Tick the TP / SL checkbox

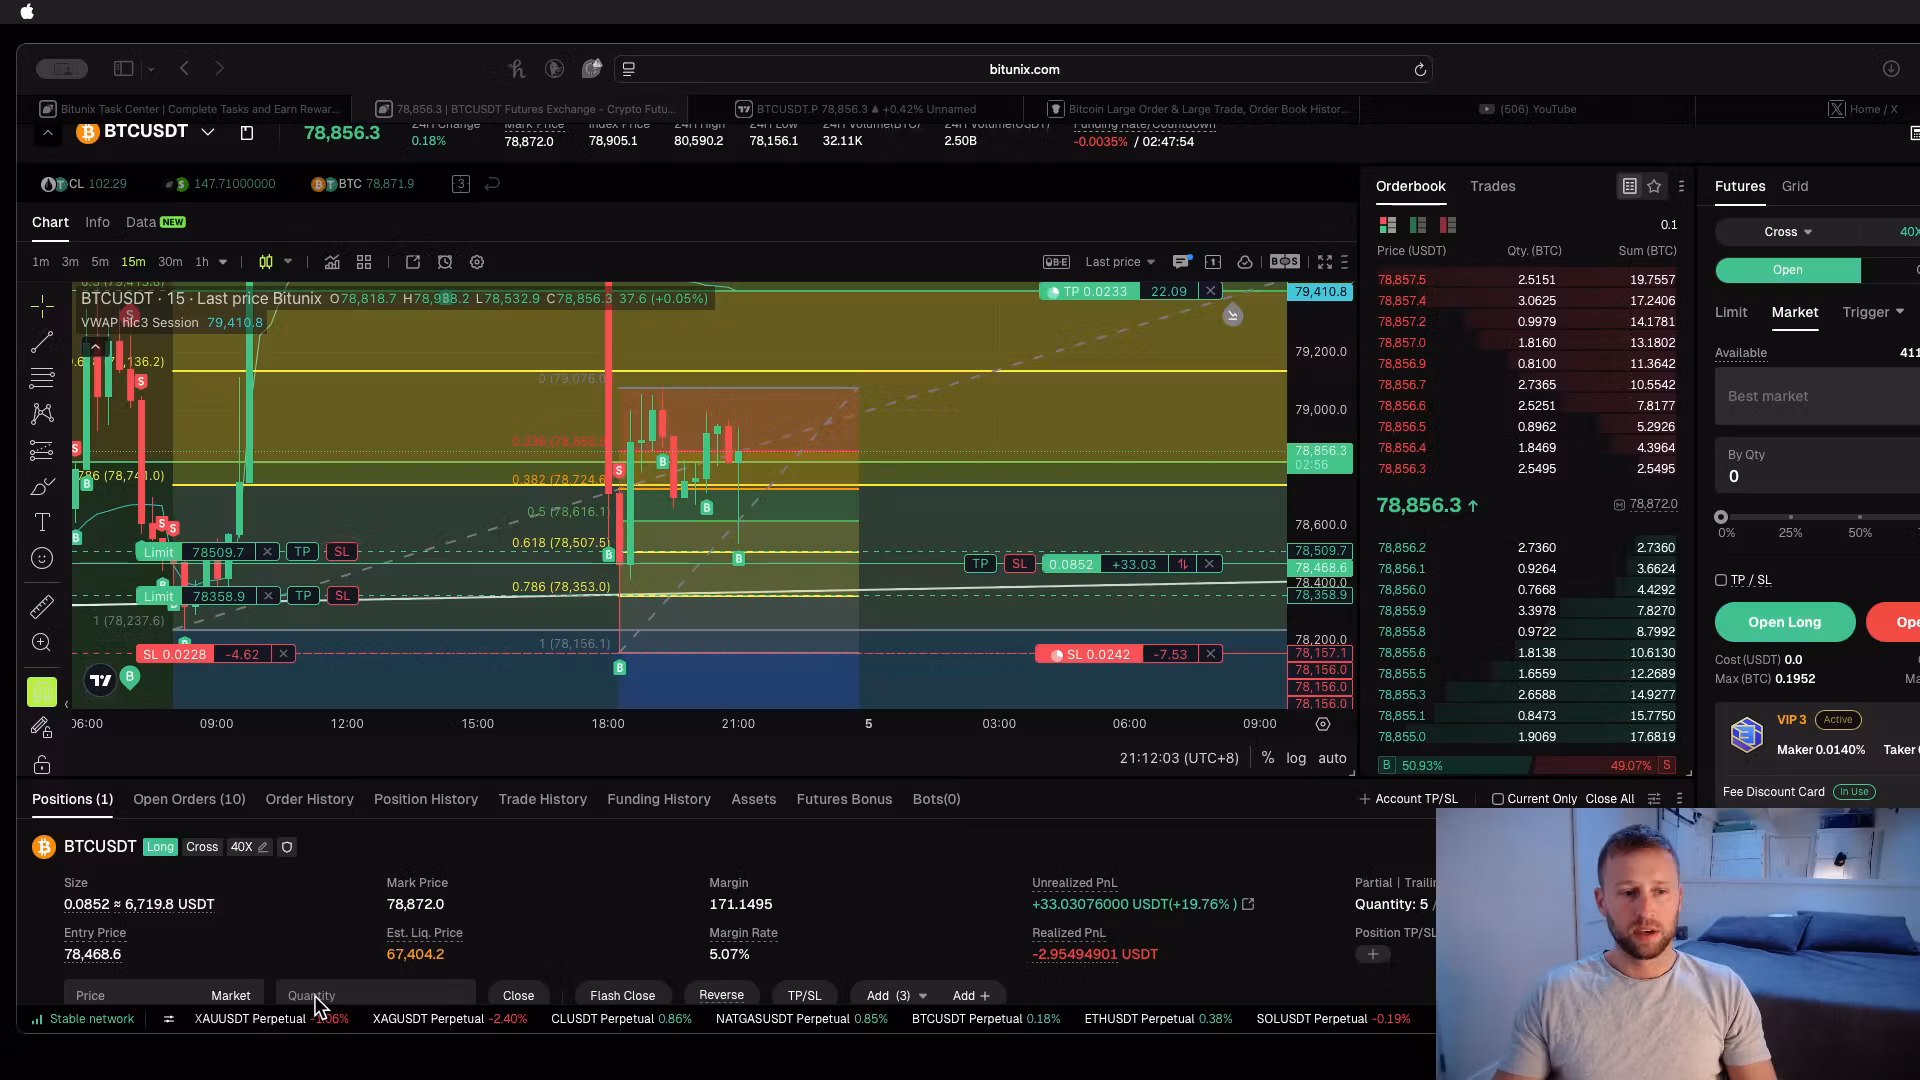pos(1721,580)
